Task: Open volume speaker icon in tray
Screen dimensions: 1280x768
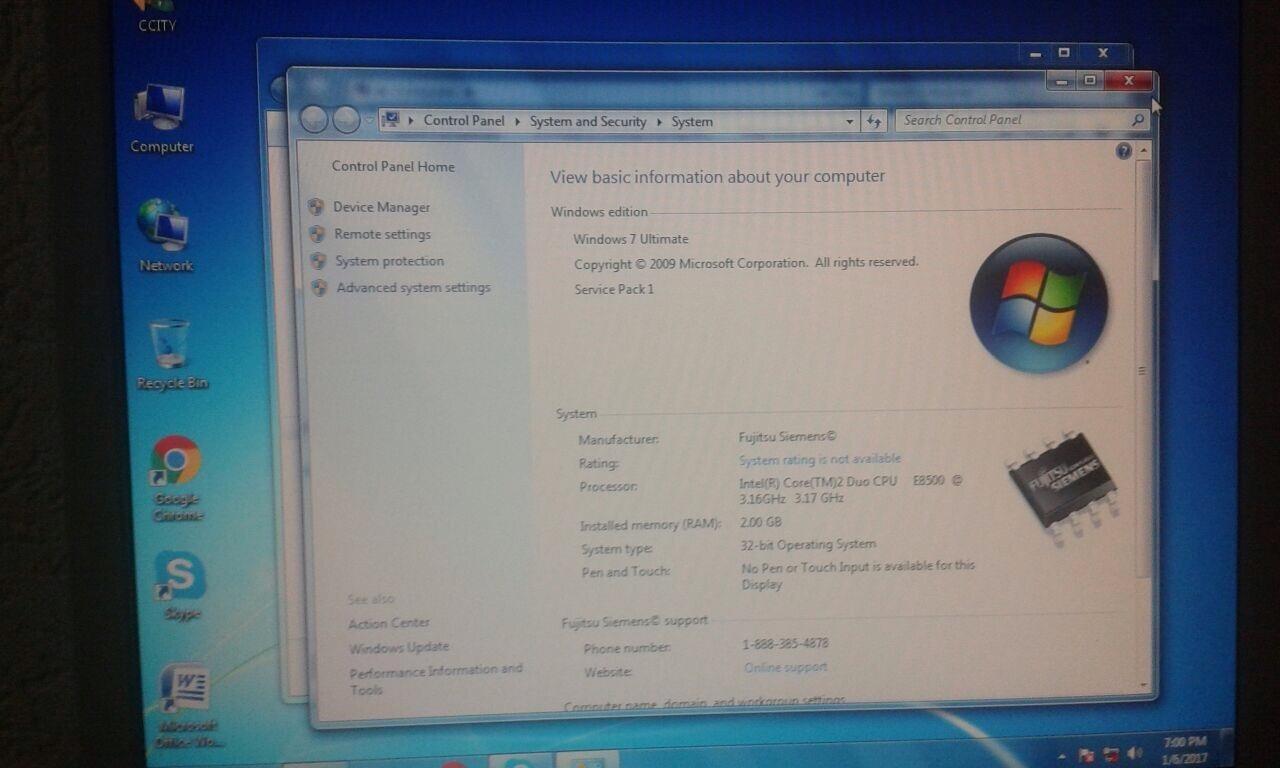Action: pyautogui.click(x=1134, y=752)
